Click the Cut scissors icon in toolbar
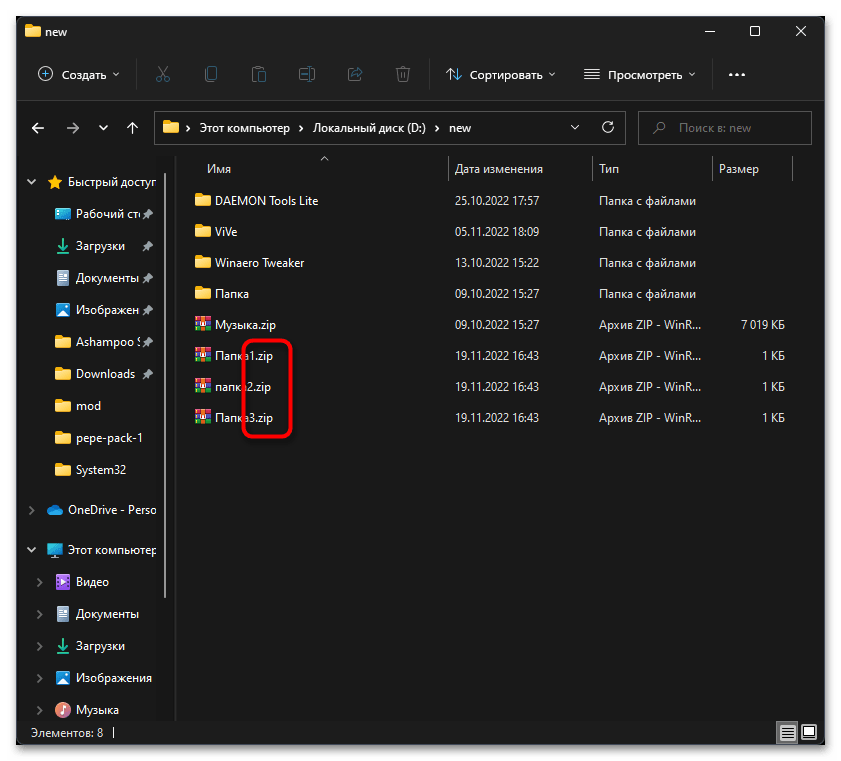Viewport: 841px width, 761px height. pyautogui.click(x=163, y=74)
